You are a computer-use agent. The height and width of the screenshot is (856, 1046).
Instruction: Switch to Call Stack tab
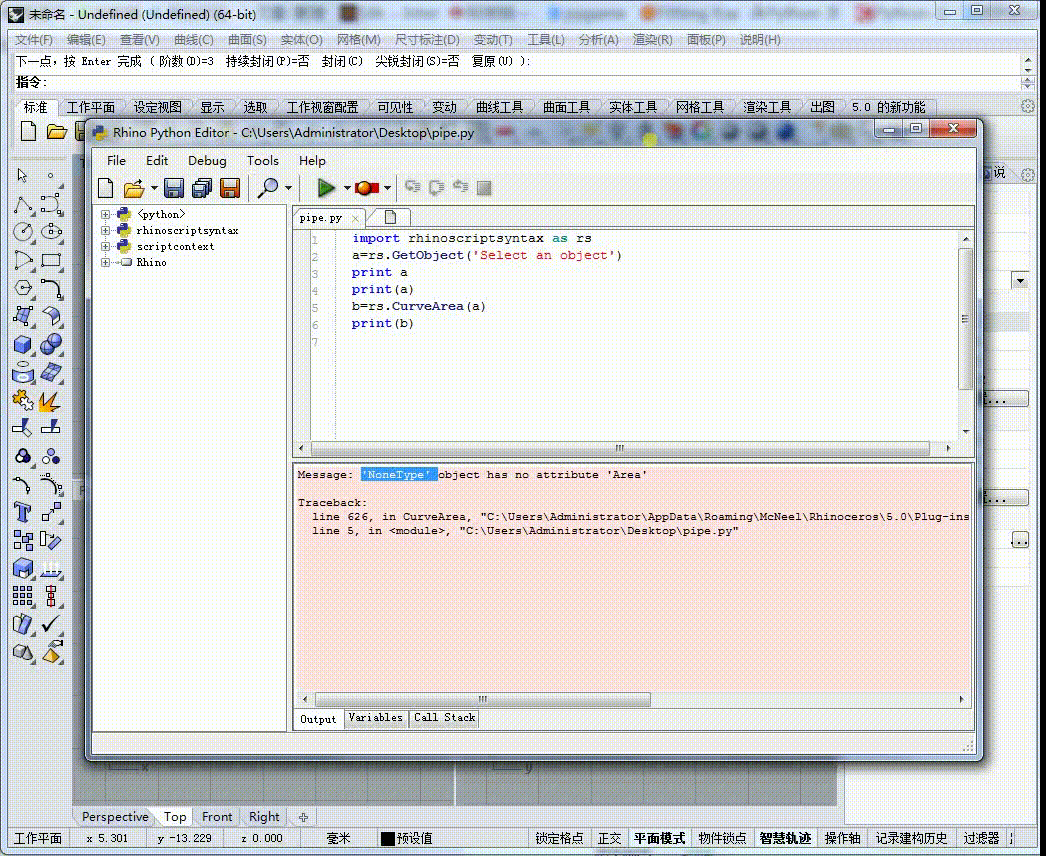pyautogui.click(x=444, y=718)
